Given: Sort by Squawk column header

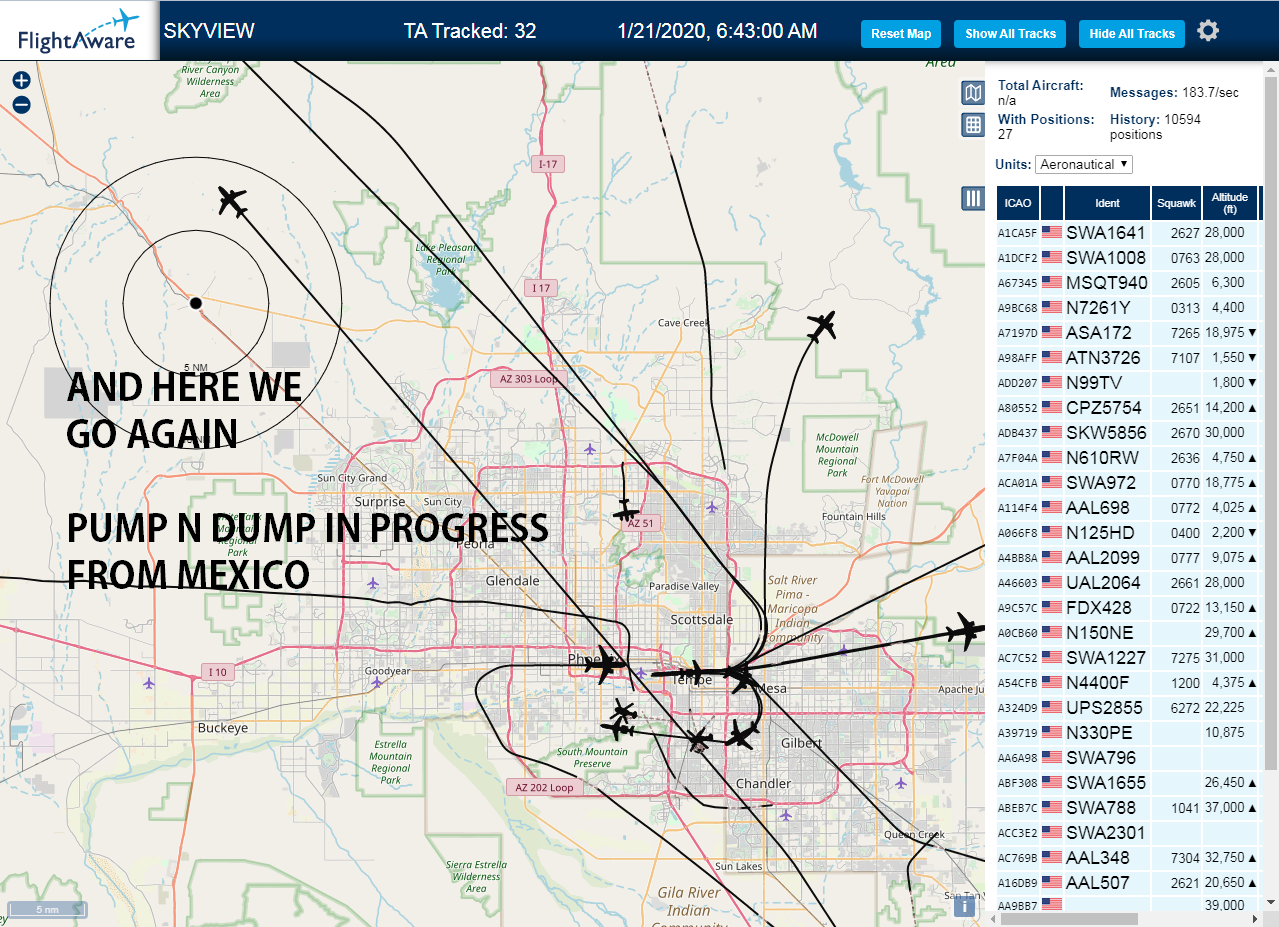Looking at the screenshot, I should click(x=1176, y=203).
